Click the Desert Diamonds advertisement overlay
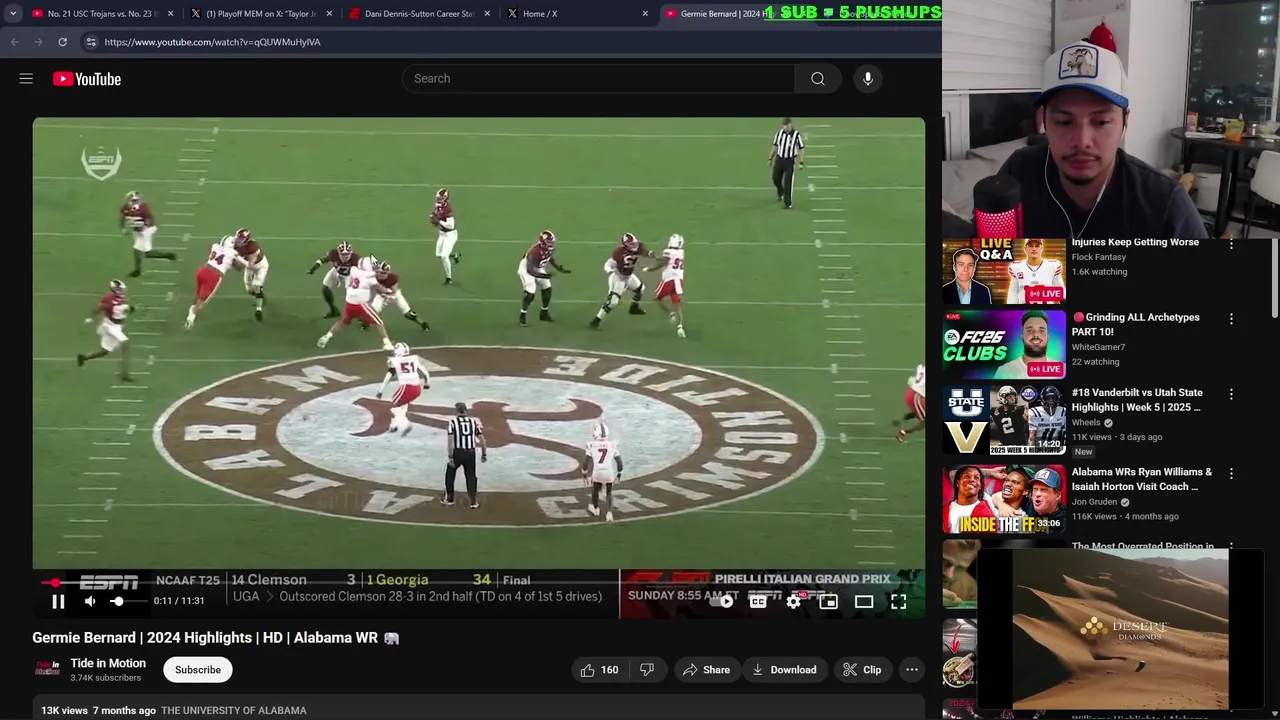This screenshot has height=720, width=1280. coord(1120,629)
